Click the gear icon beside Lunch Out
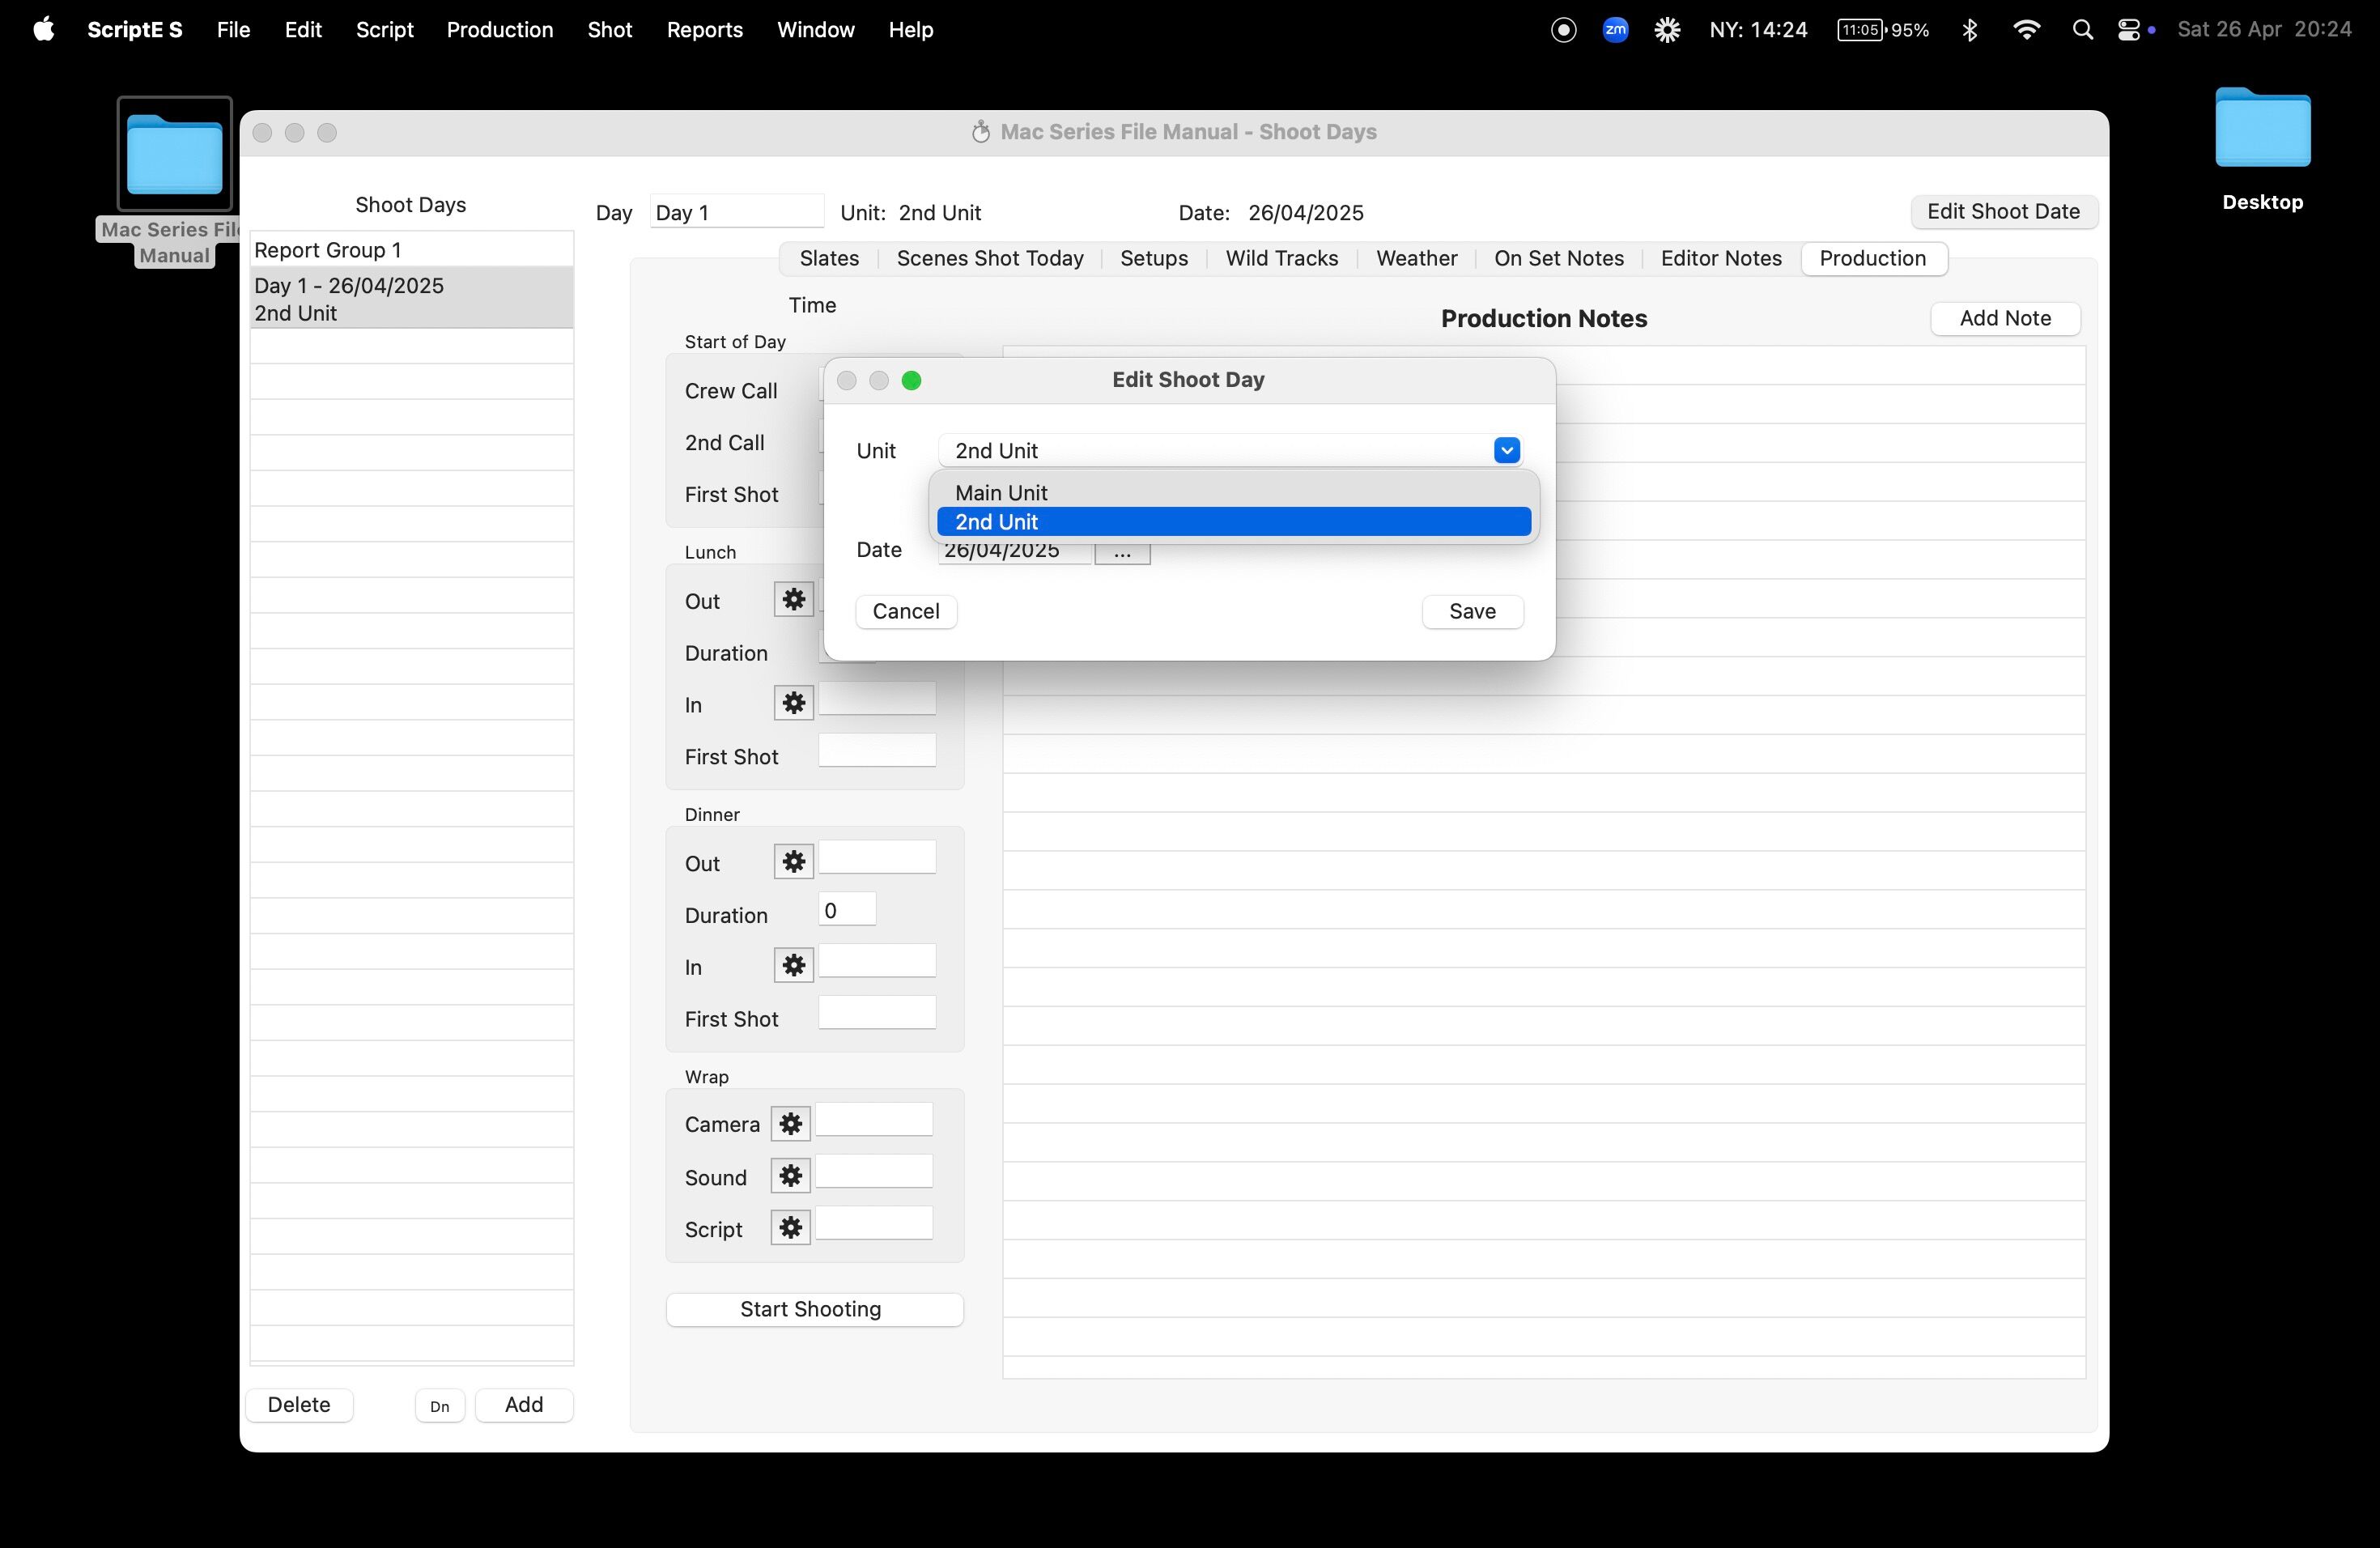2380x1548 pixels. click(x=793, y=599)
